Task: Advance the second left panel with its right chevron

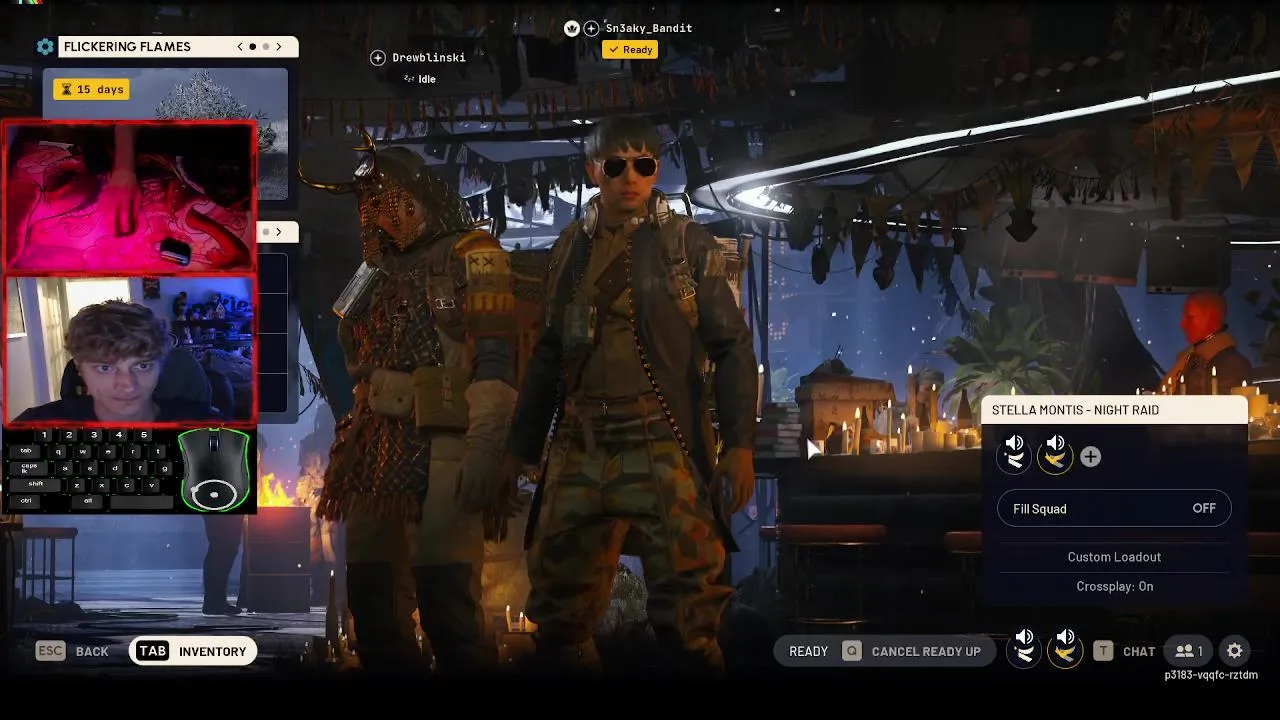Action: [279, 232]
